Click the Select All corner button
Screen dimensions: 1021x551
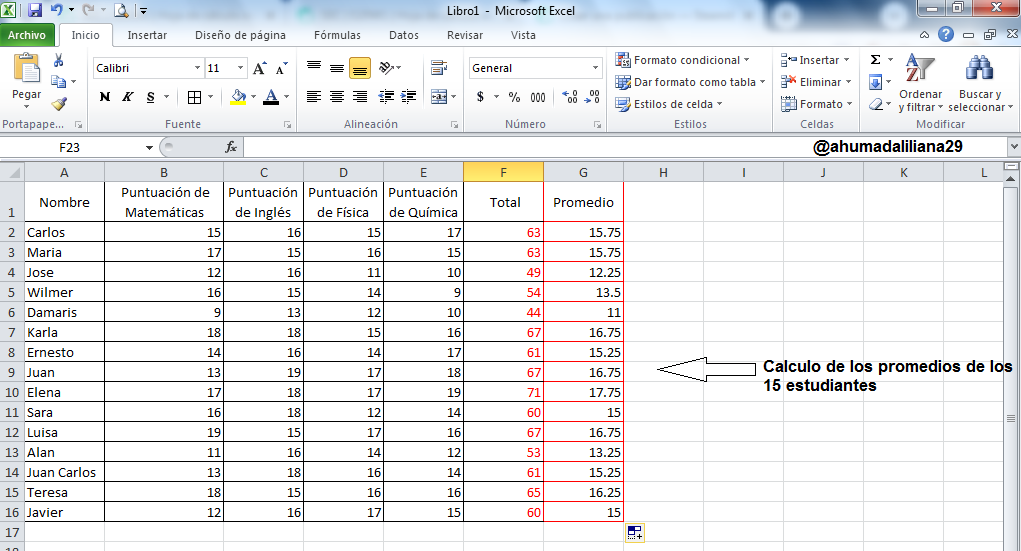click(12, 173)
